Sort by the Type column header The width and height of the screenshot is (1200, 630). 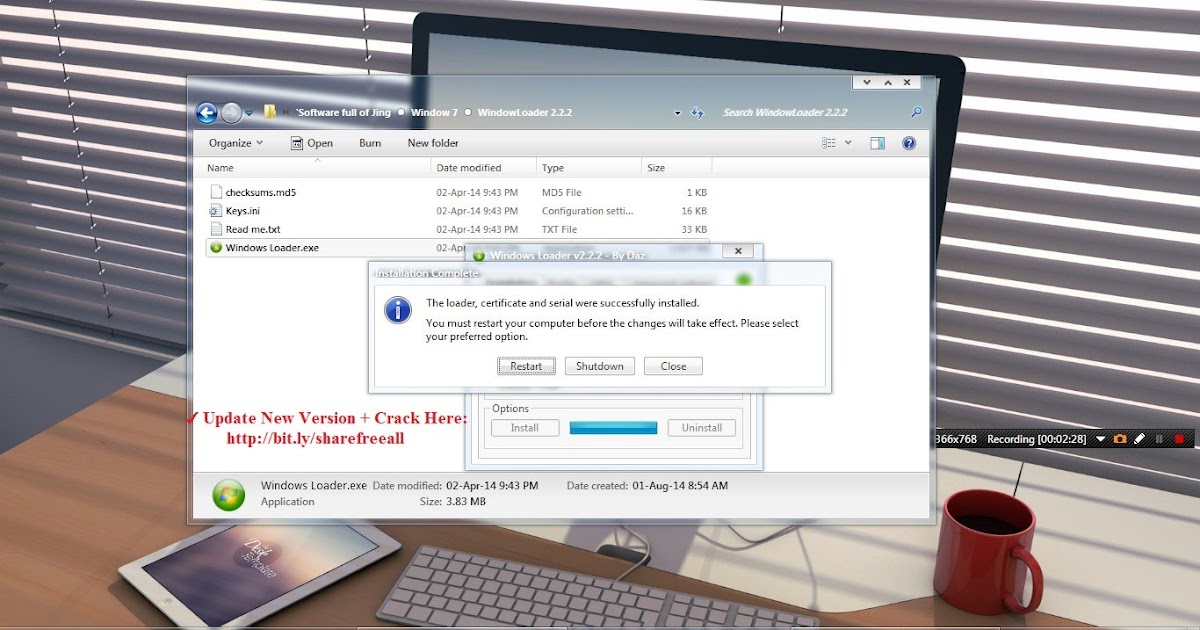click(588, 168)
